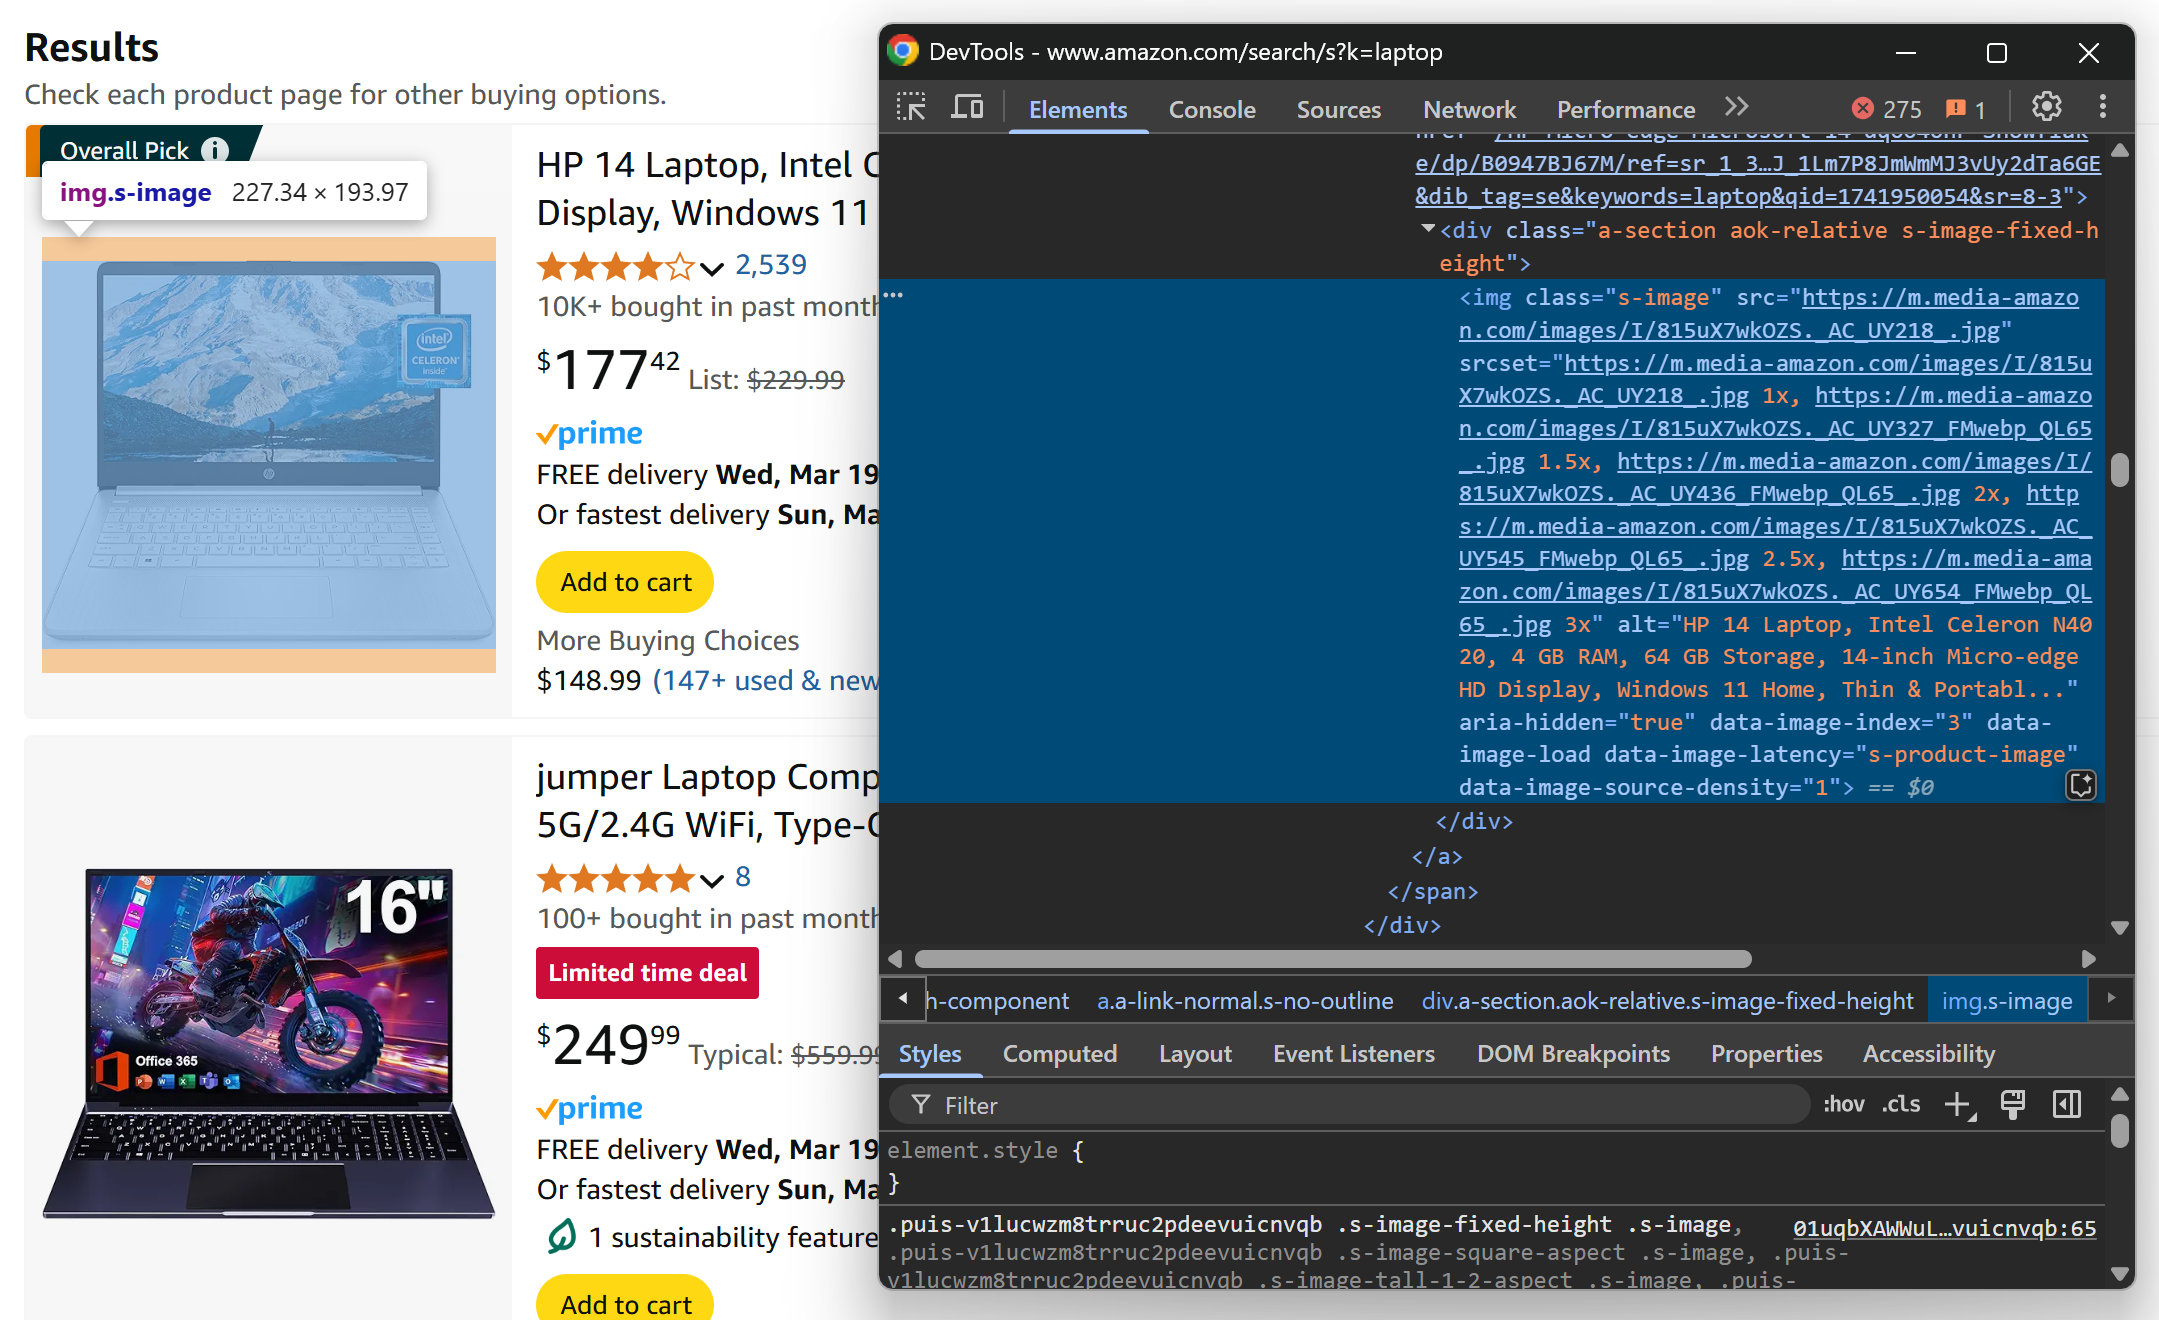Open the 2,539 reviews link
Screen dimensions: 2159x1320
click(771, 265)
